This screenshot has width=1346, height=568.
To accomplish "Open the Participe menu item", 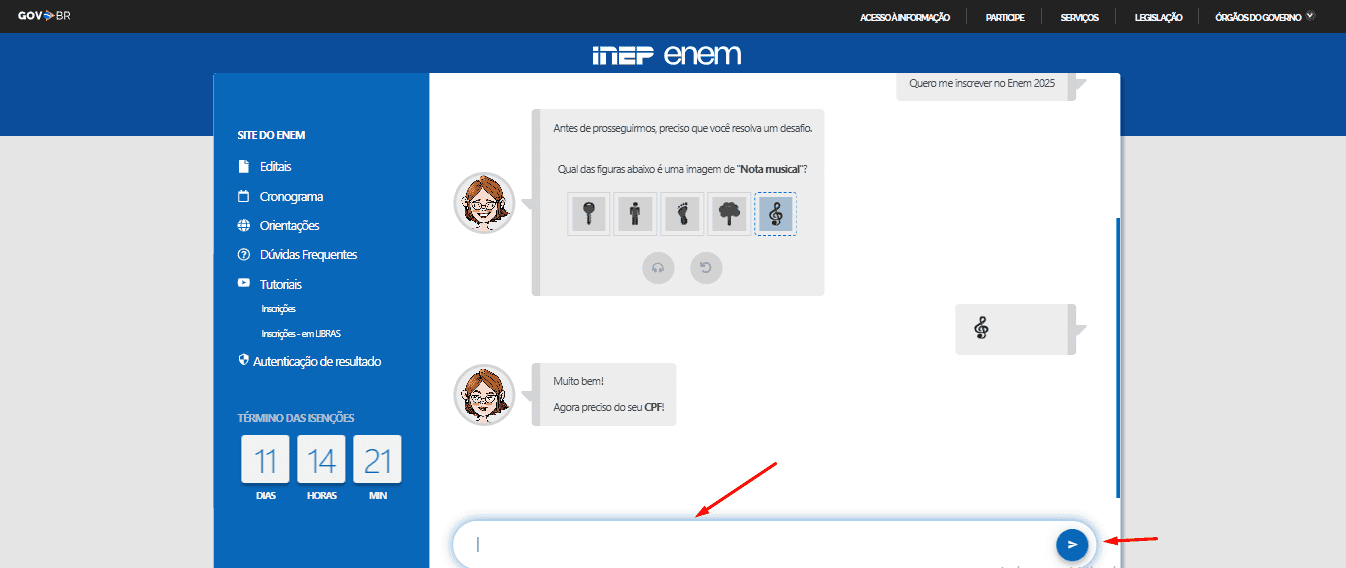I will 1004,17.
